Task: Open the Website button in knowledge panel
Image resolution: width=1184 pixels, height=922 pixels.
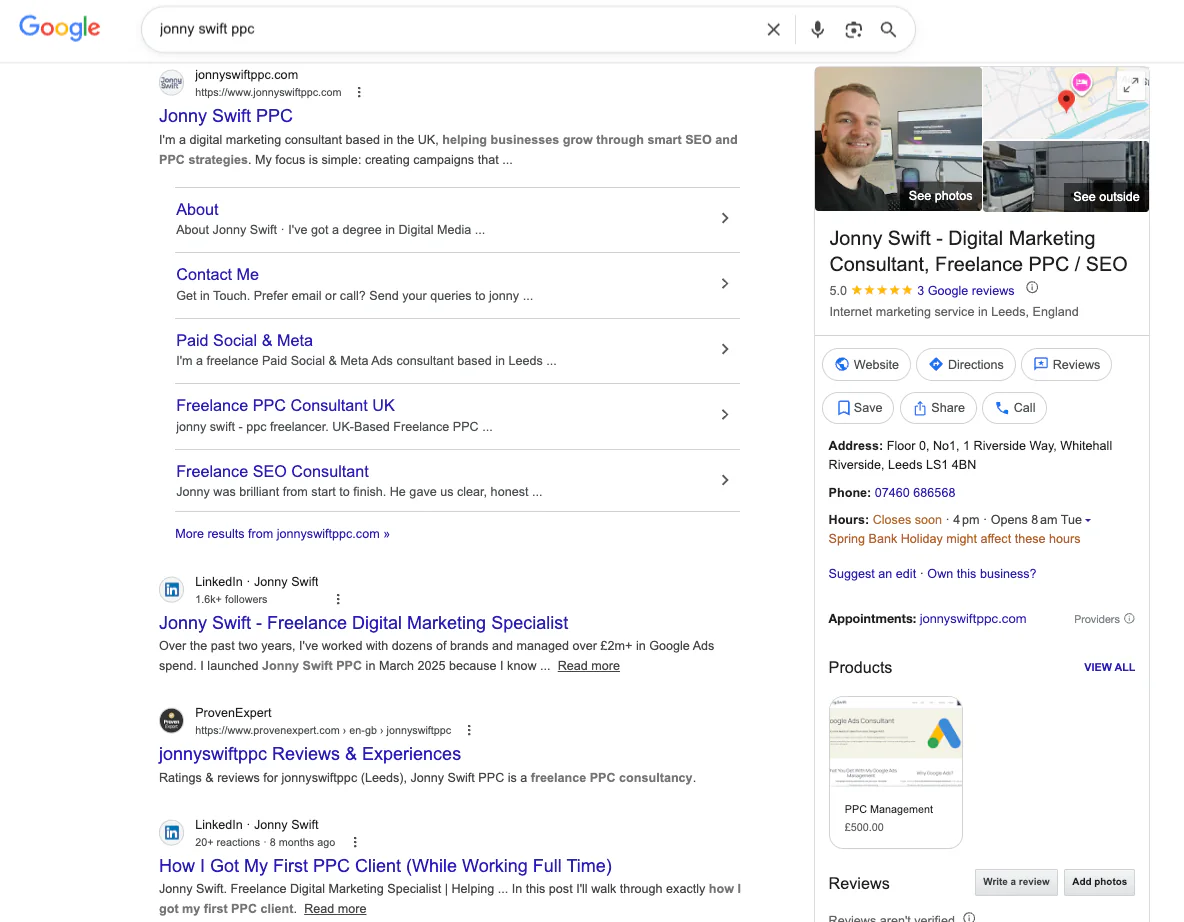Action: click(866, 365)
